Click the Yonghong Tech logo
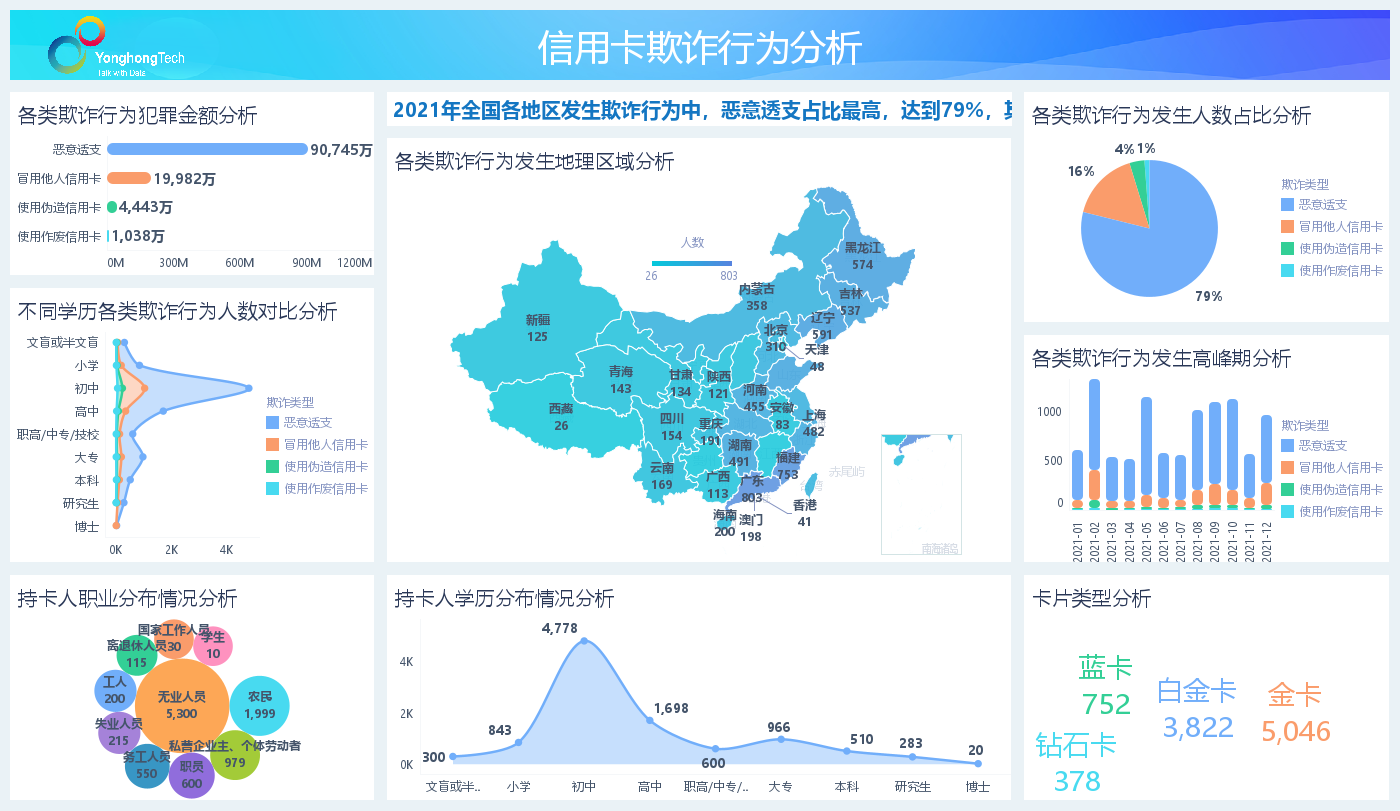 115,46
